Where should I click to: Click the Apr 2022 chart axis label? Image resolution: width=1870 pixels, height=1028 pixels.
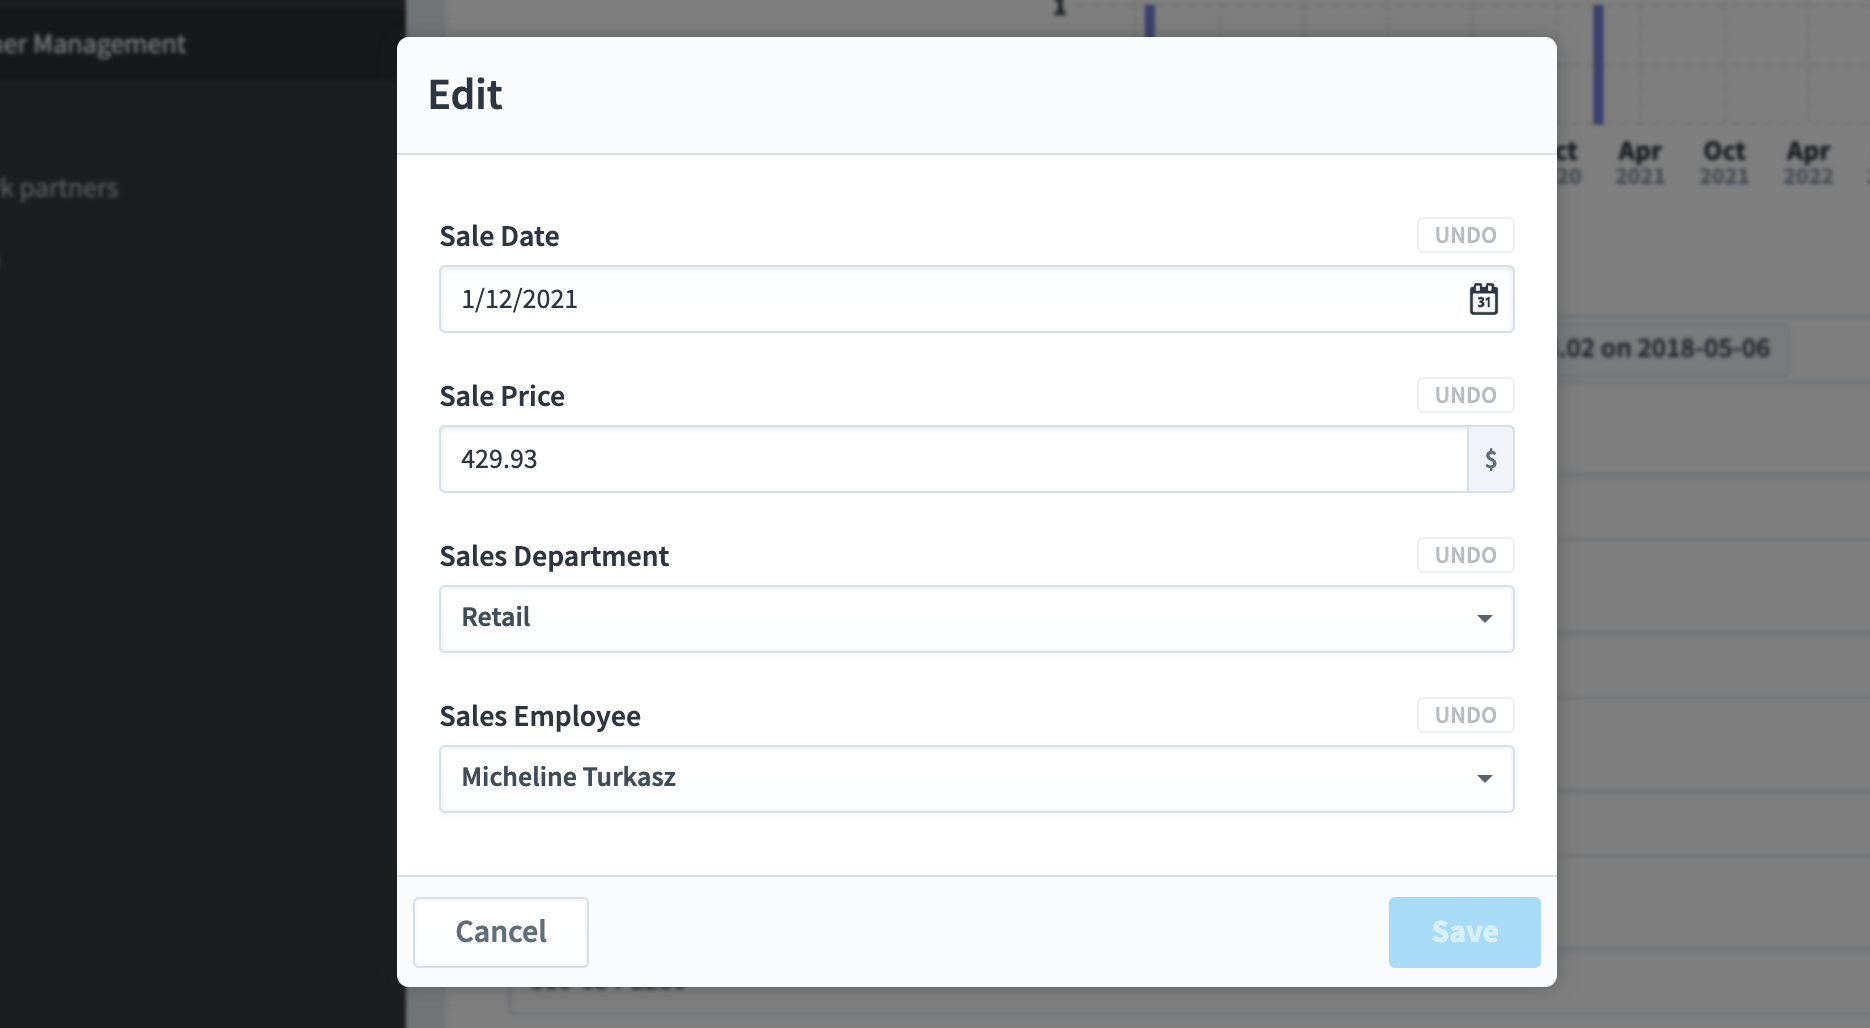tap(1808, 163)
